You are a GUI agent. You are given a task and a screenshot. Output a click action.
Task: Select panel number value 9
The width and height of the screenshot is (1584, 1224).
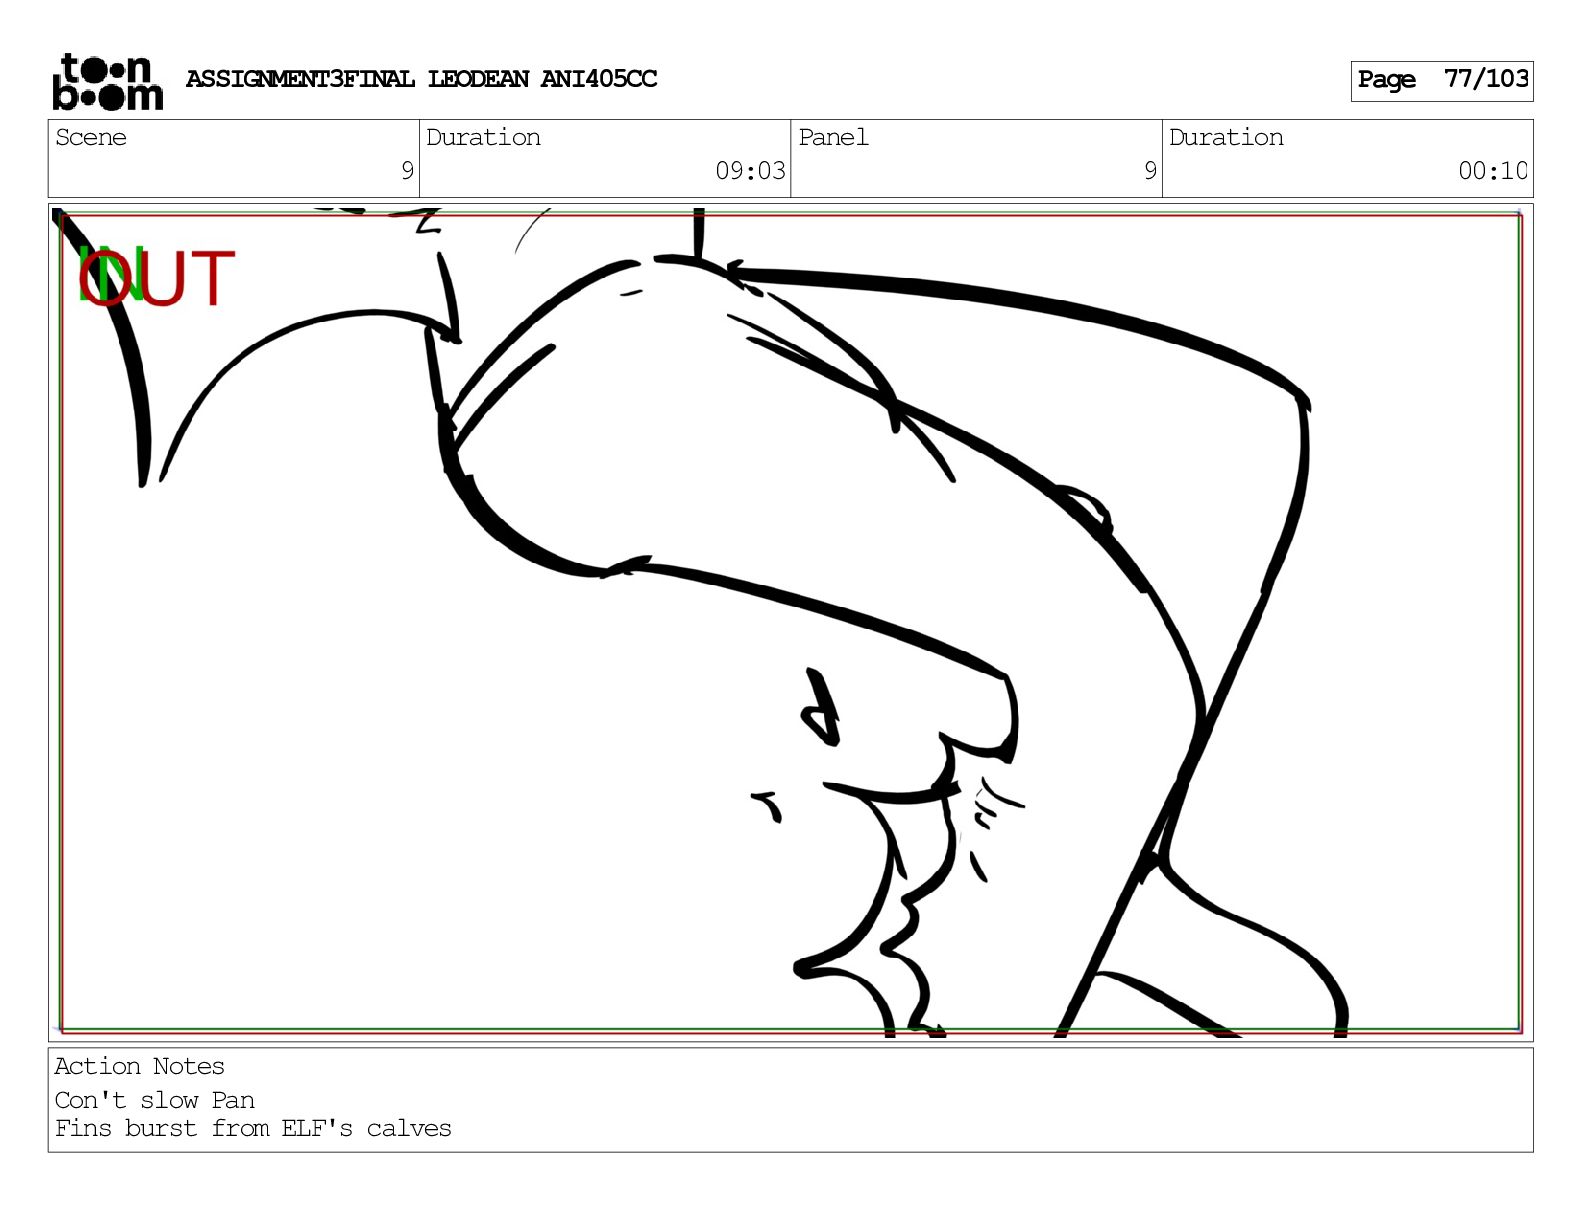click(1150, 171)
